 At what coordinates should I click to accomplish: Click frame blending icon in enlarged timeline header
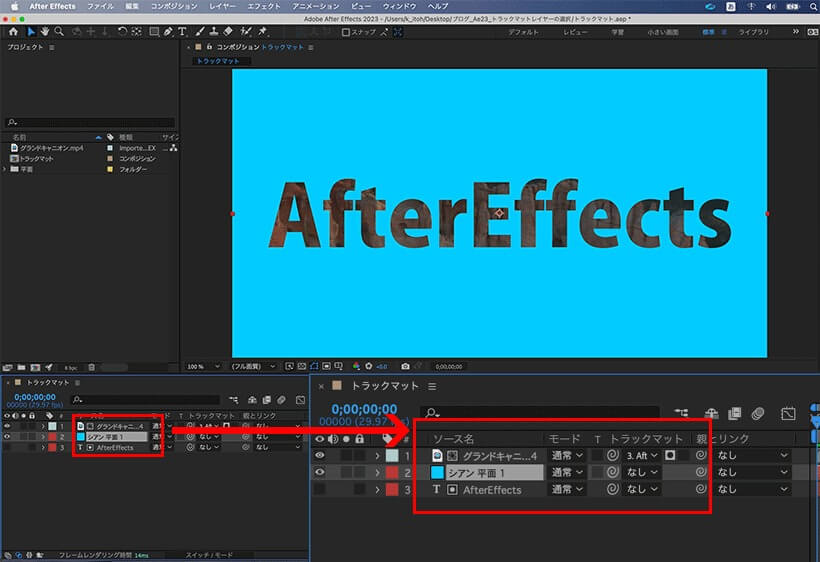click(x=735, y=414)
